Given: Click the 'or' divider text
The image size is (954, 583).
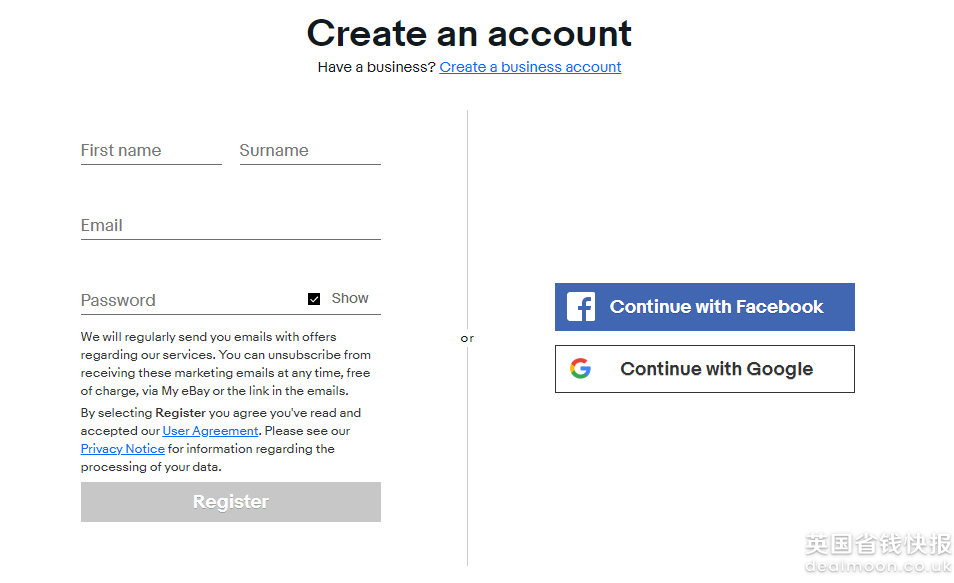Looking at the screenshot, I should point(467,338).
